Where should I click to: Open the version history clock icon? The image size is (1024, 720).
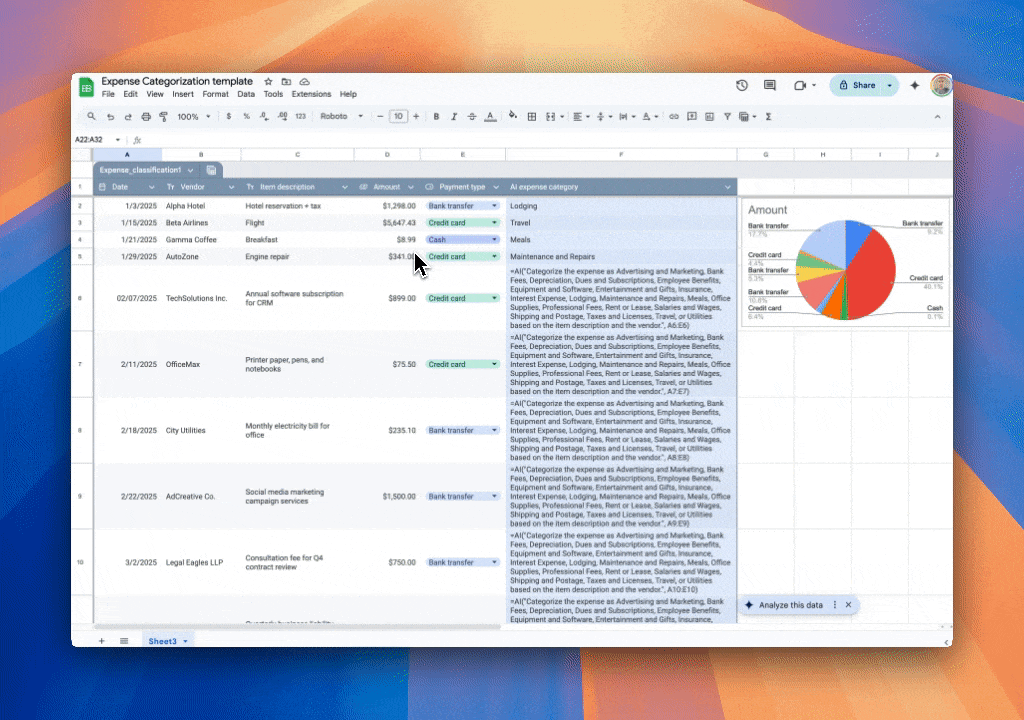point(742,86)
